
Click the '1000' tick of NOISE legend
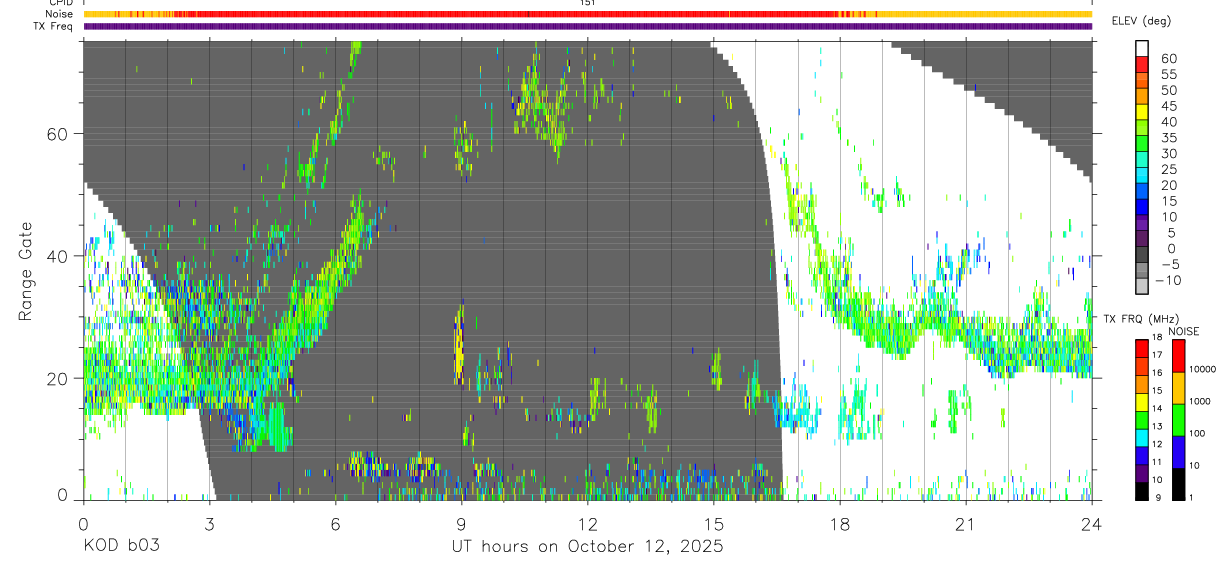(x=1200, y=401)
